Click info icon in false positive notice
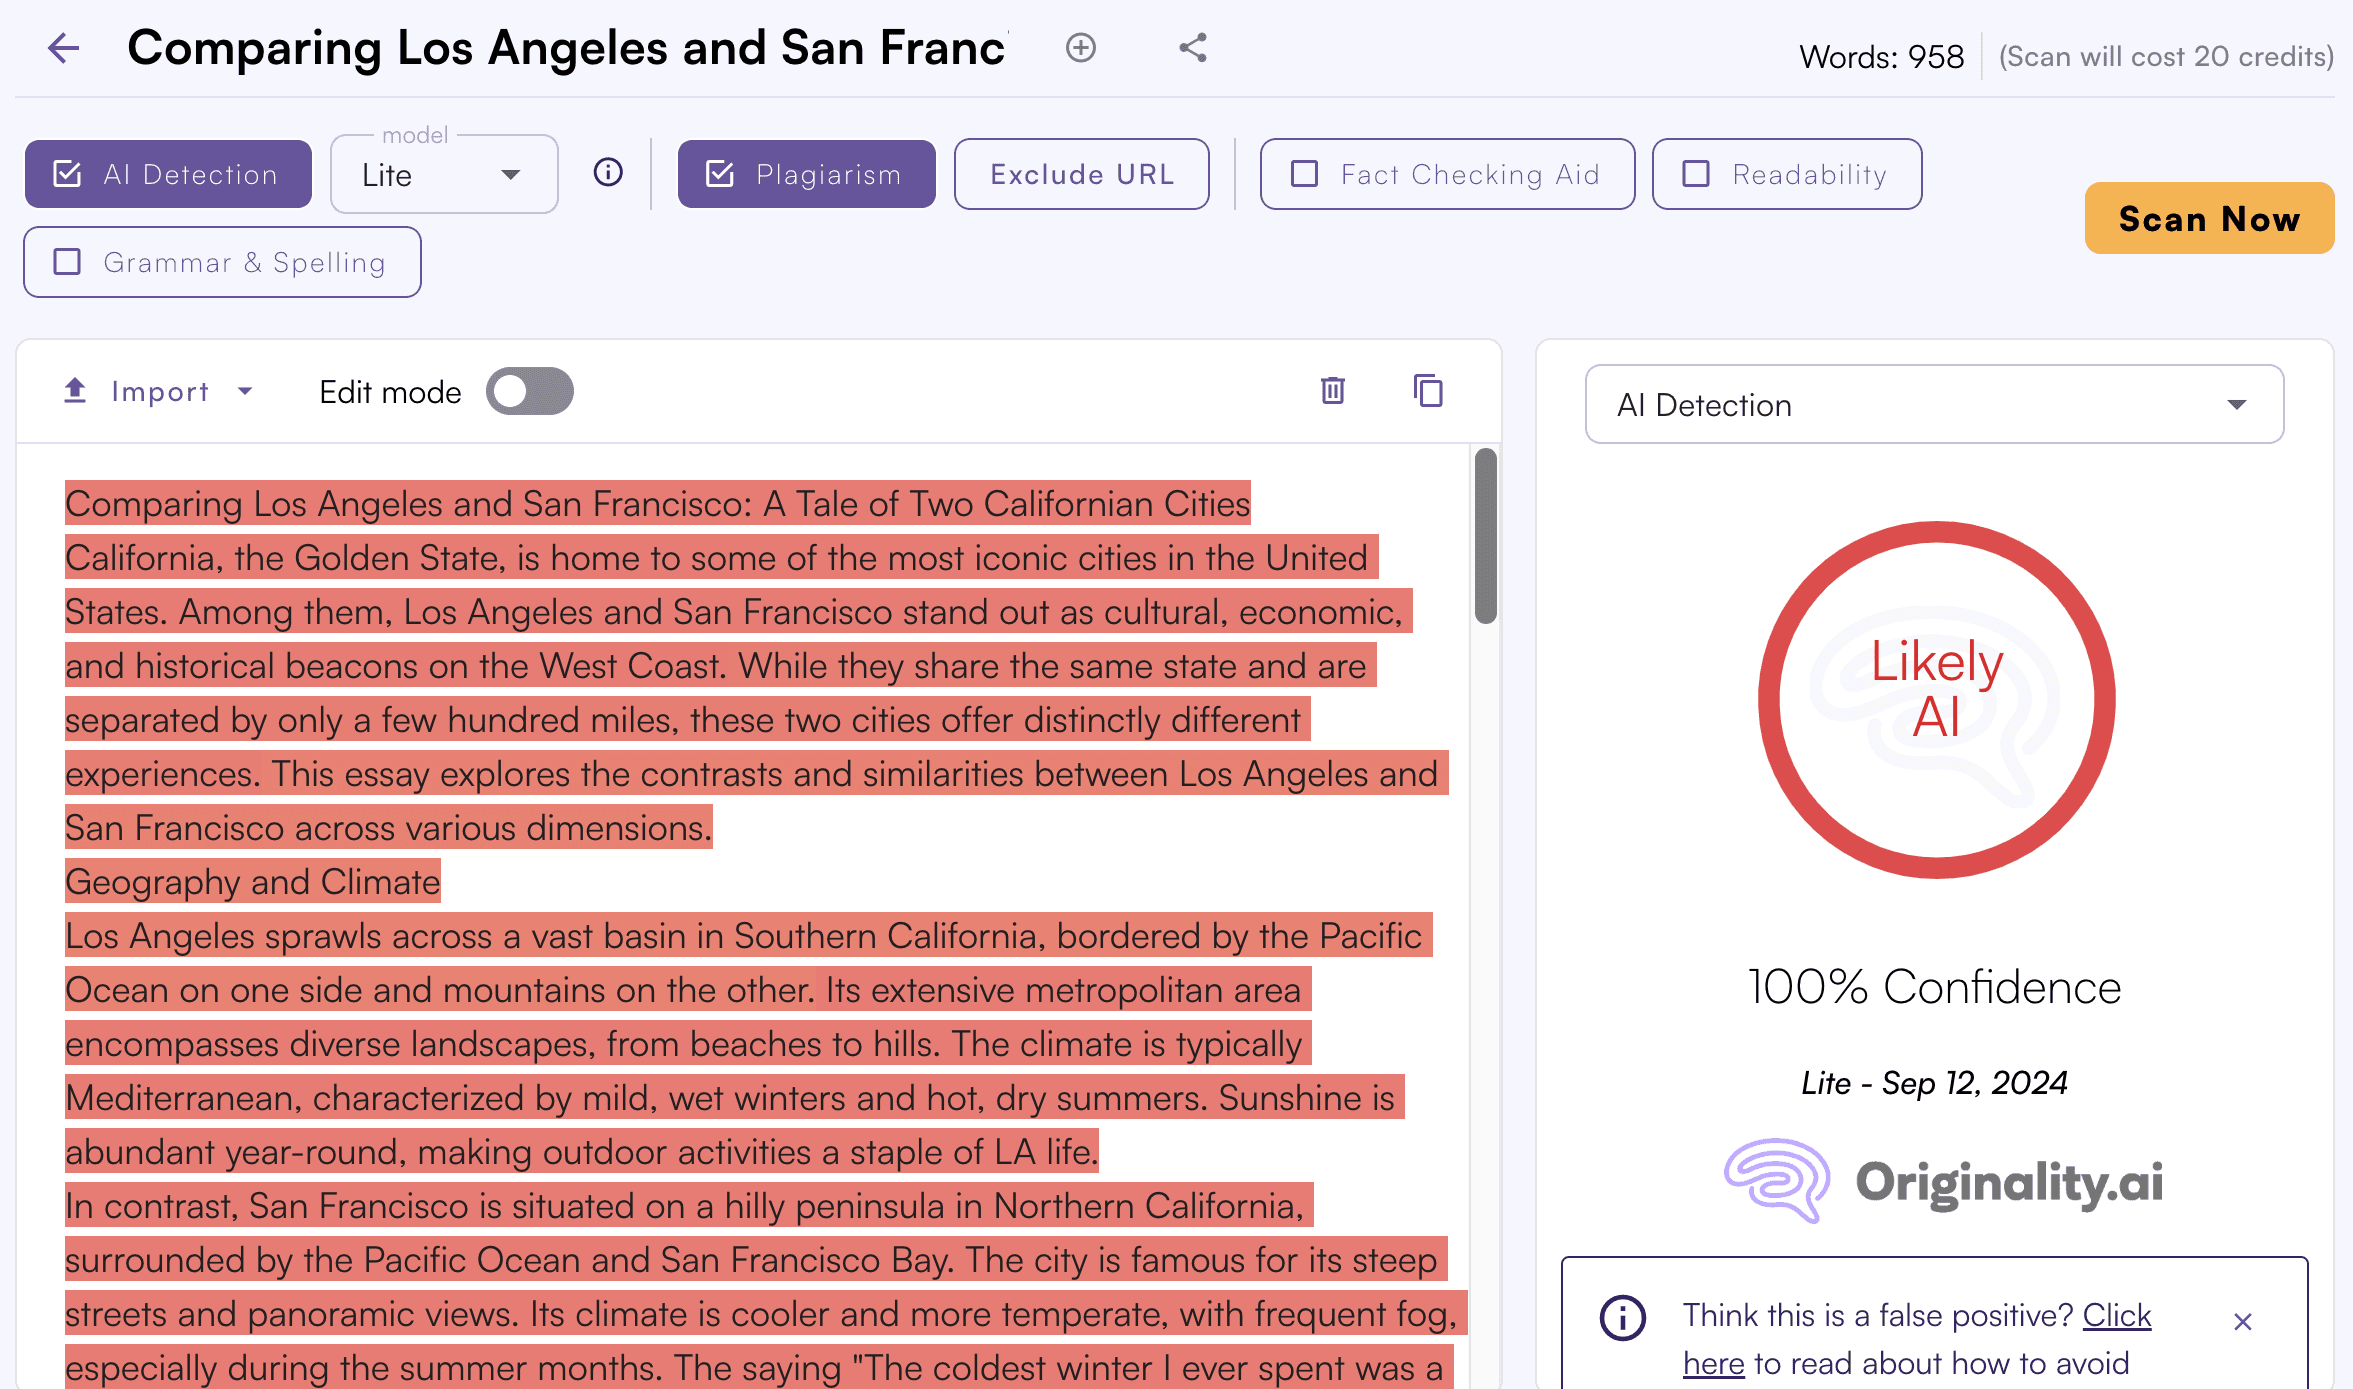Image resolution: width=2353 pixels, height=1389 pixels. 1622,1318
